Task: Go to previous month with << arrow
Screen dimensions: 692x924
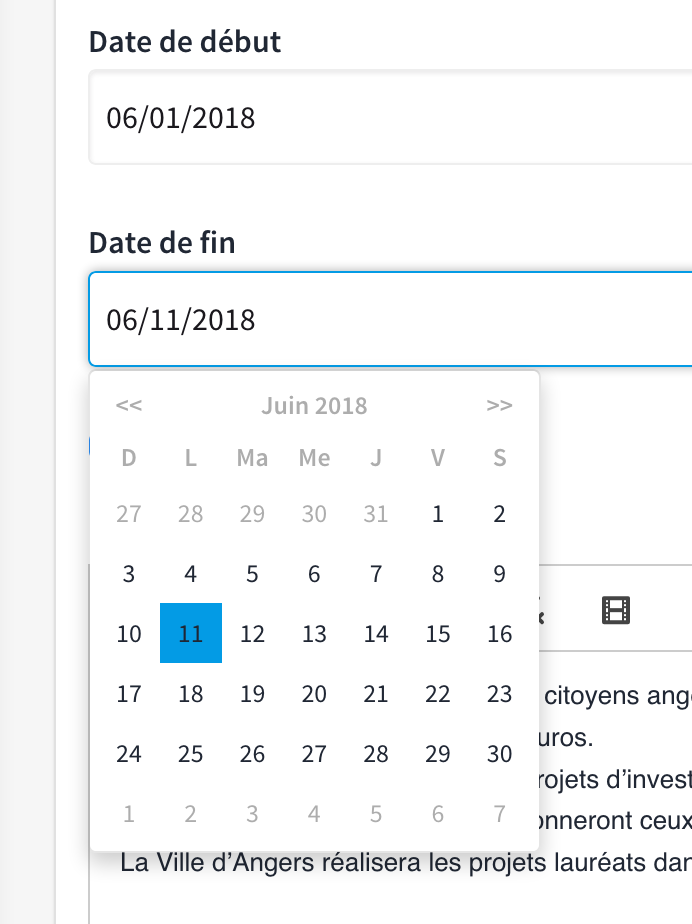Action: 129,406
